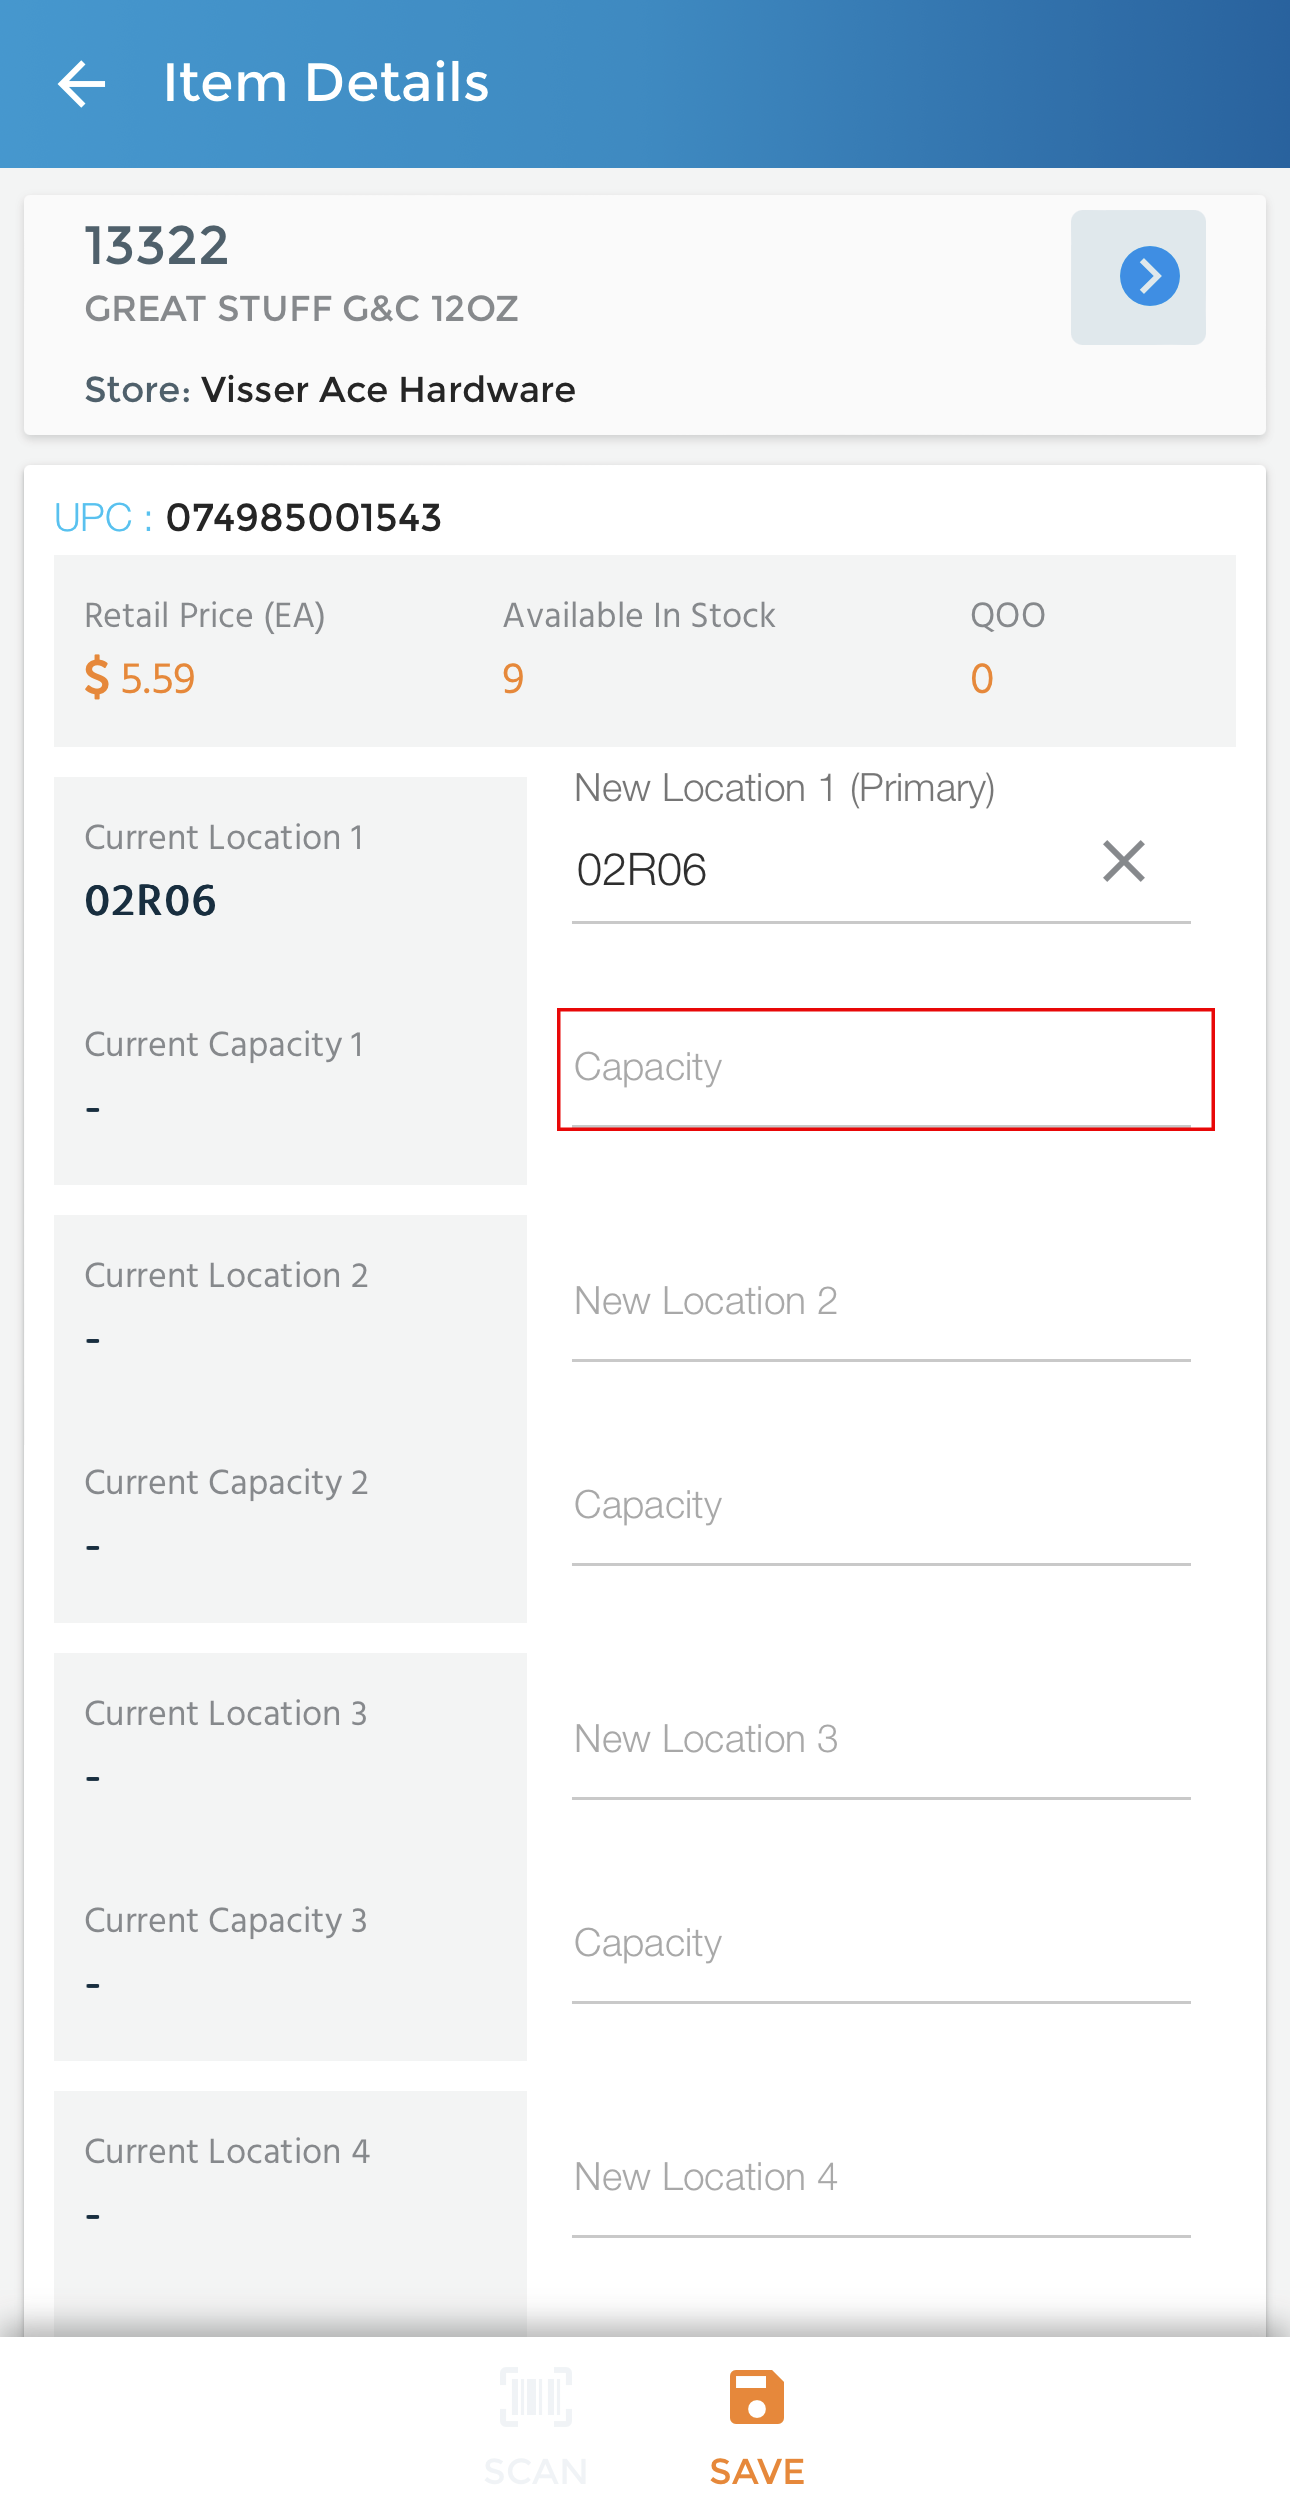Tap the back arrow icon

click(82, 83)
